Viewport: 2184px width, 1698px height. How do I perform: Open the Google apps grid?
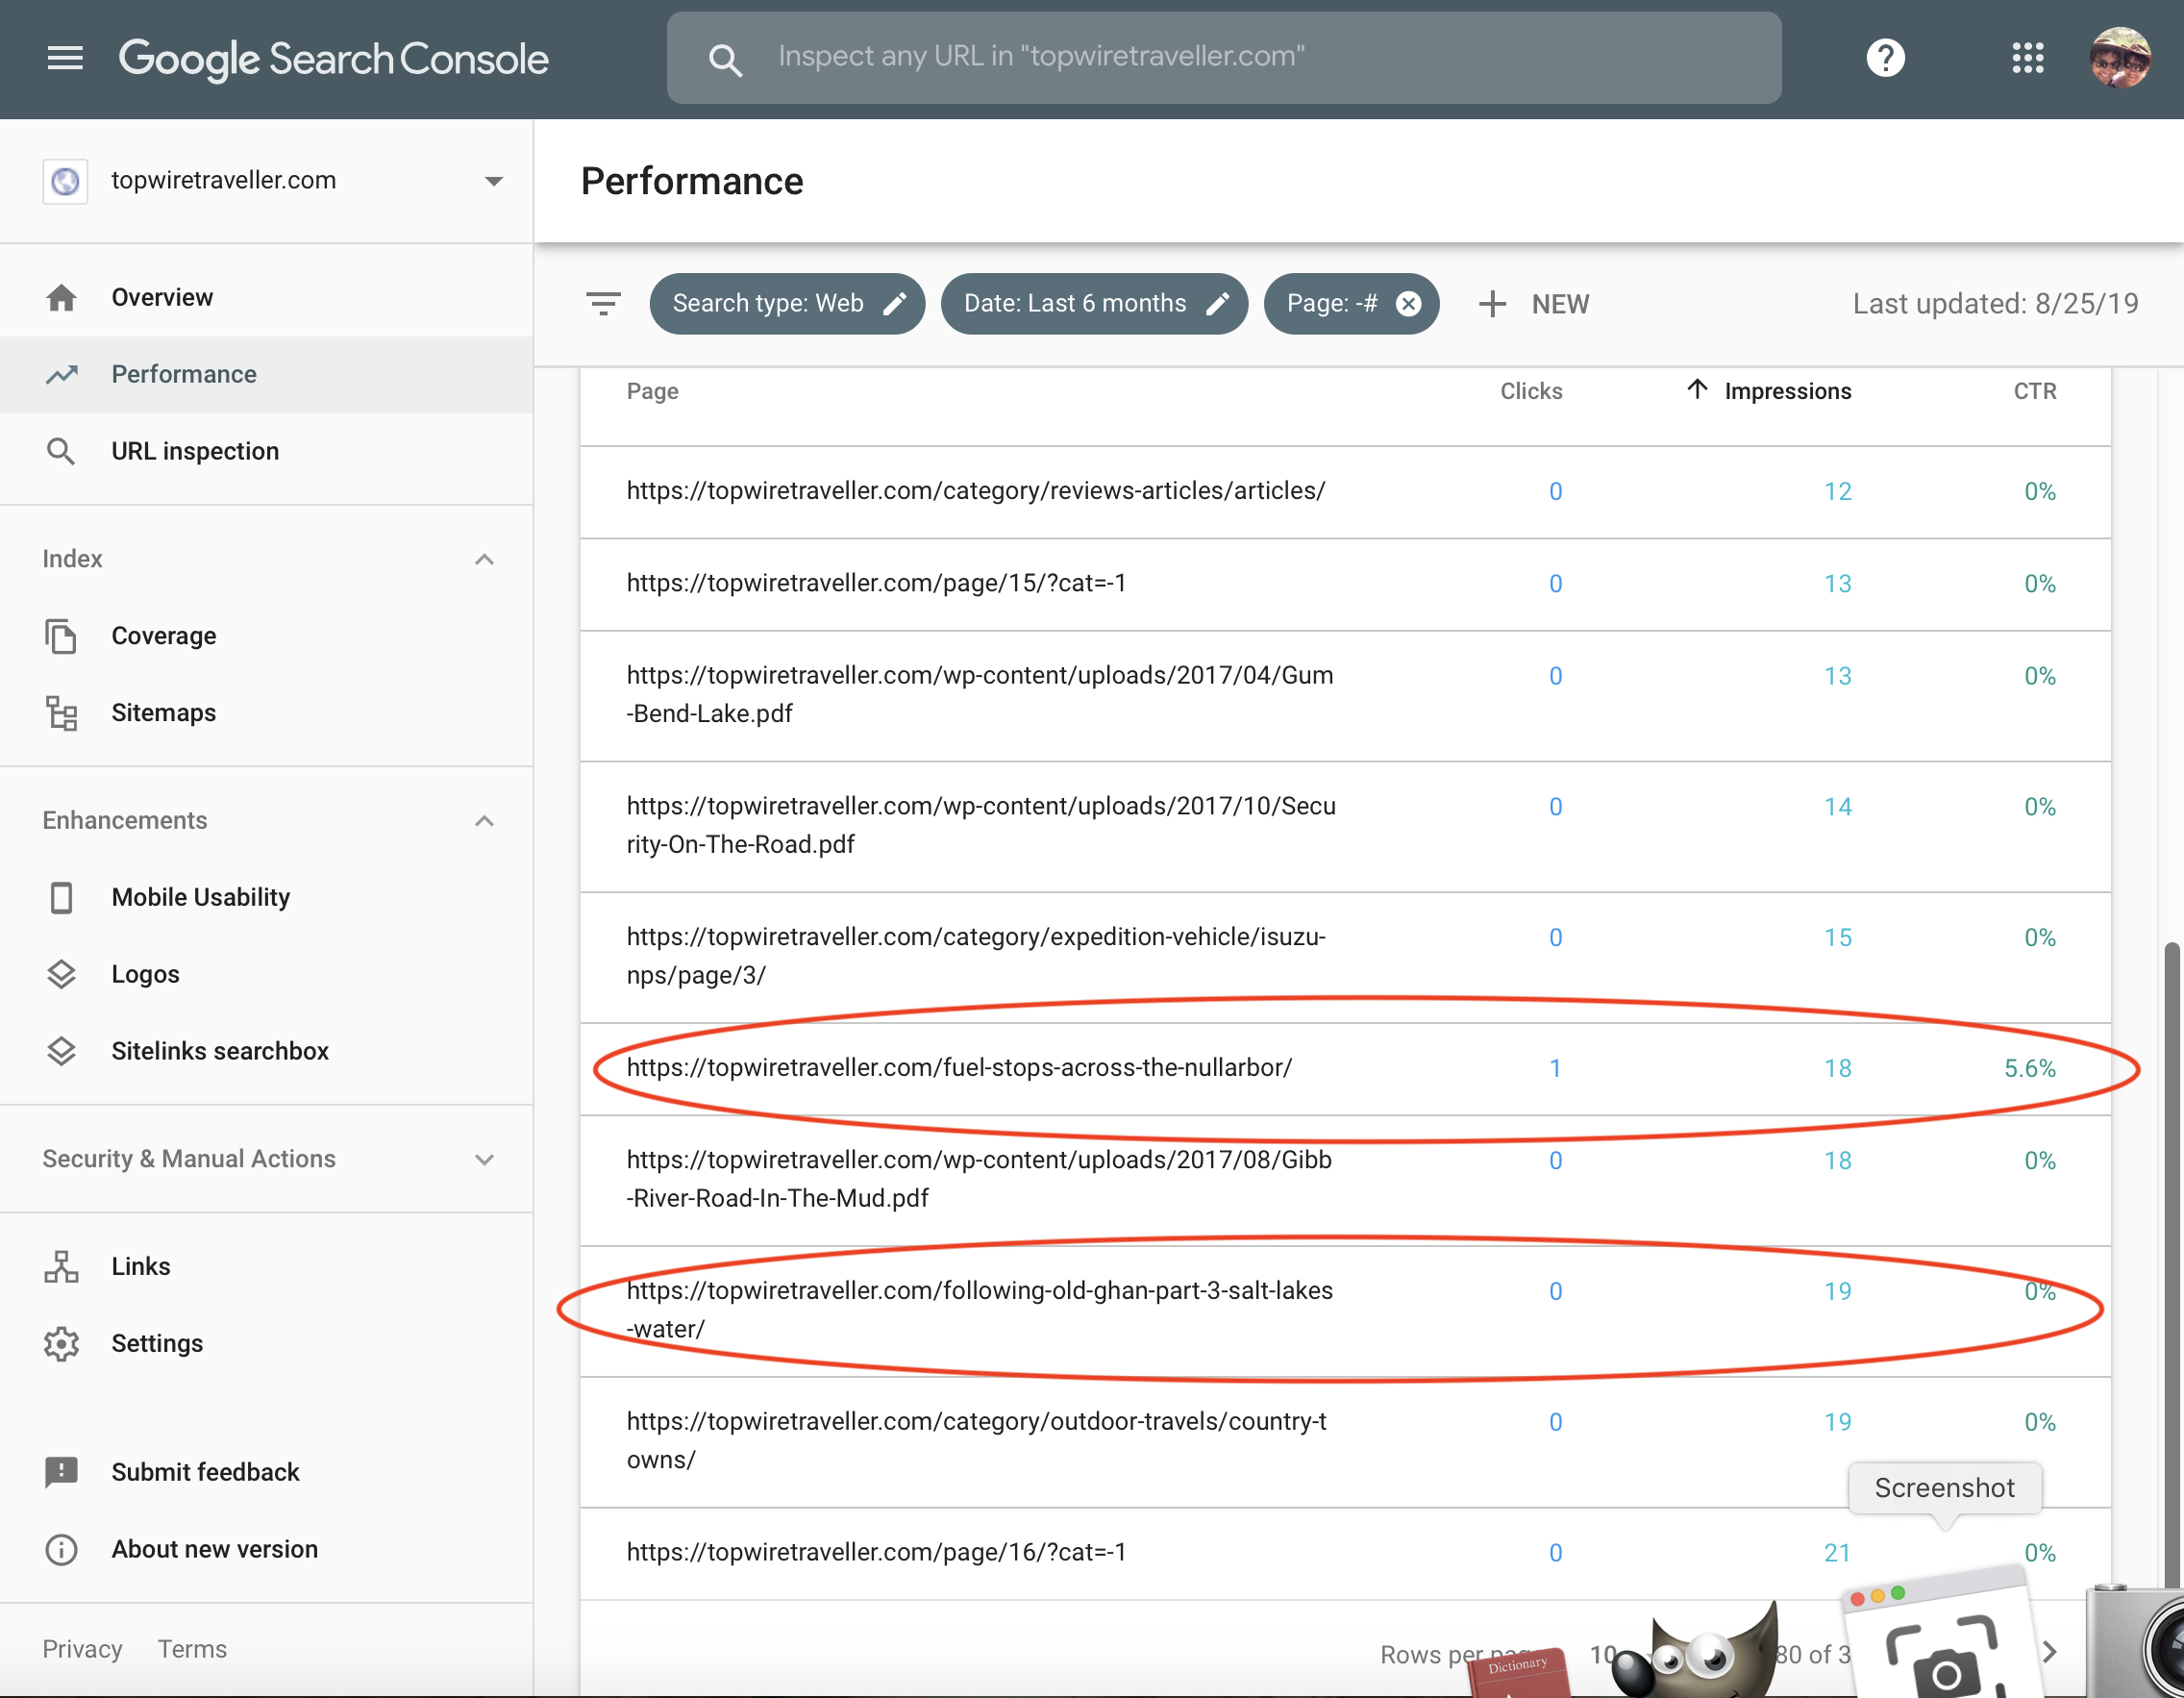click(2027, 58)
